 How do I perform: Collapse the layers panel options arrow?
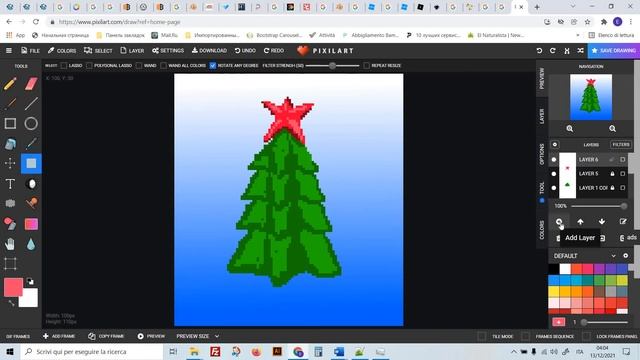(x=555, y=144)
